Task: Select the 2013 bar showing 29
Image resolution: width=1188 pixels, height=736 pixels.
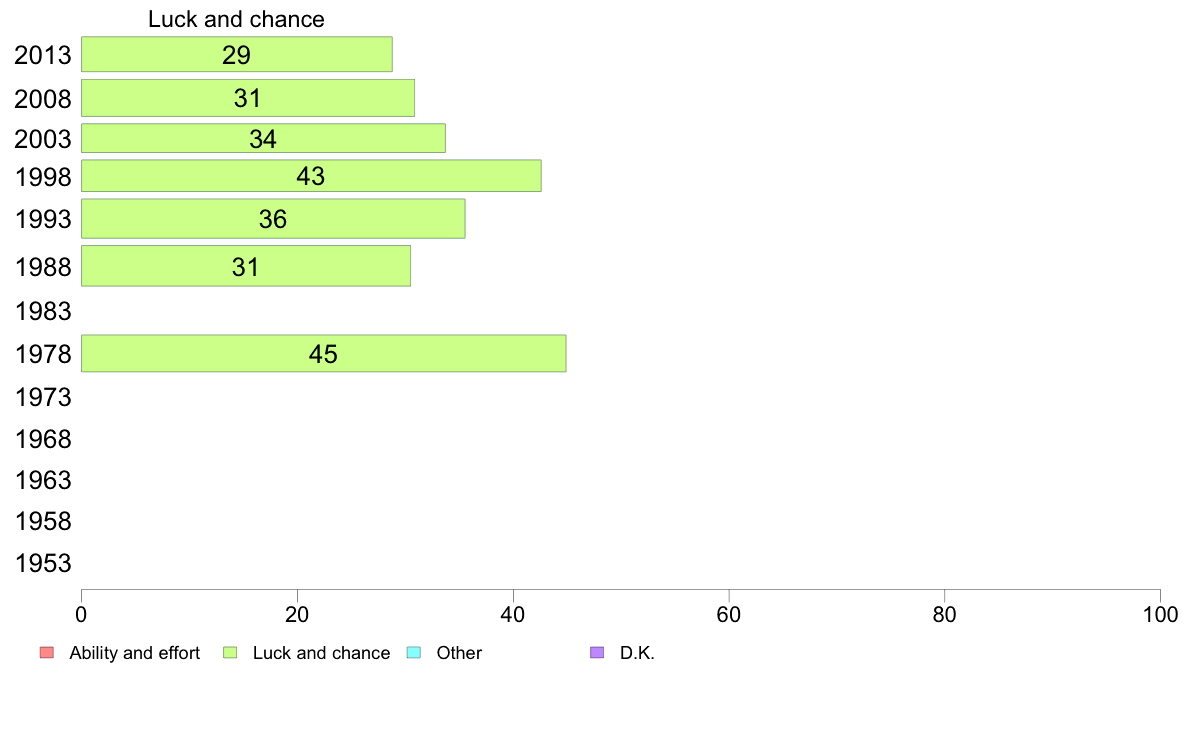Action: pos(236,55)
